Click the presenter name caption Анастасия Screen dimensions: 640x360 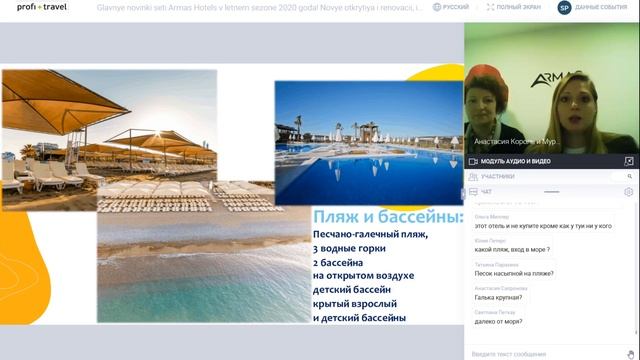pyautogui.click(x=516, y=142)
